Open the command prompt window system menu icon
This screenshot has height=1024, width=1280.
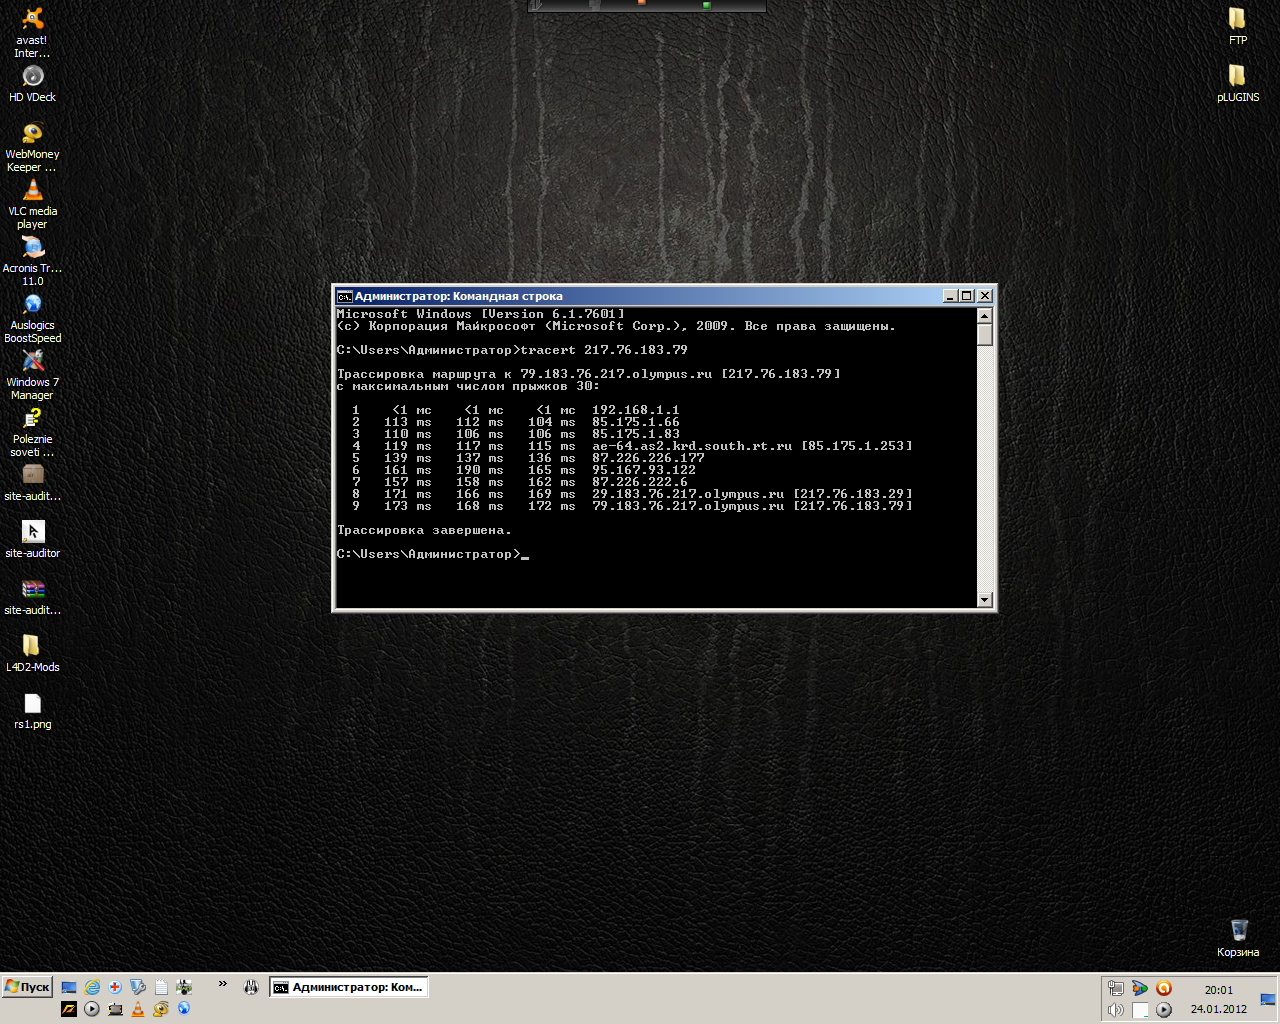(x=344, y=296)
